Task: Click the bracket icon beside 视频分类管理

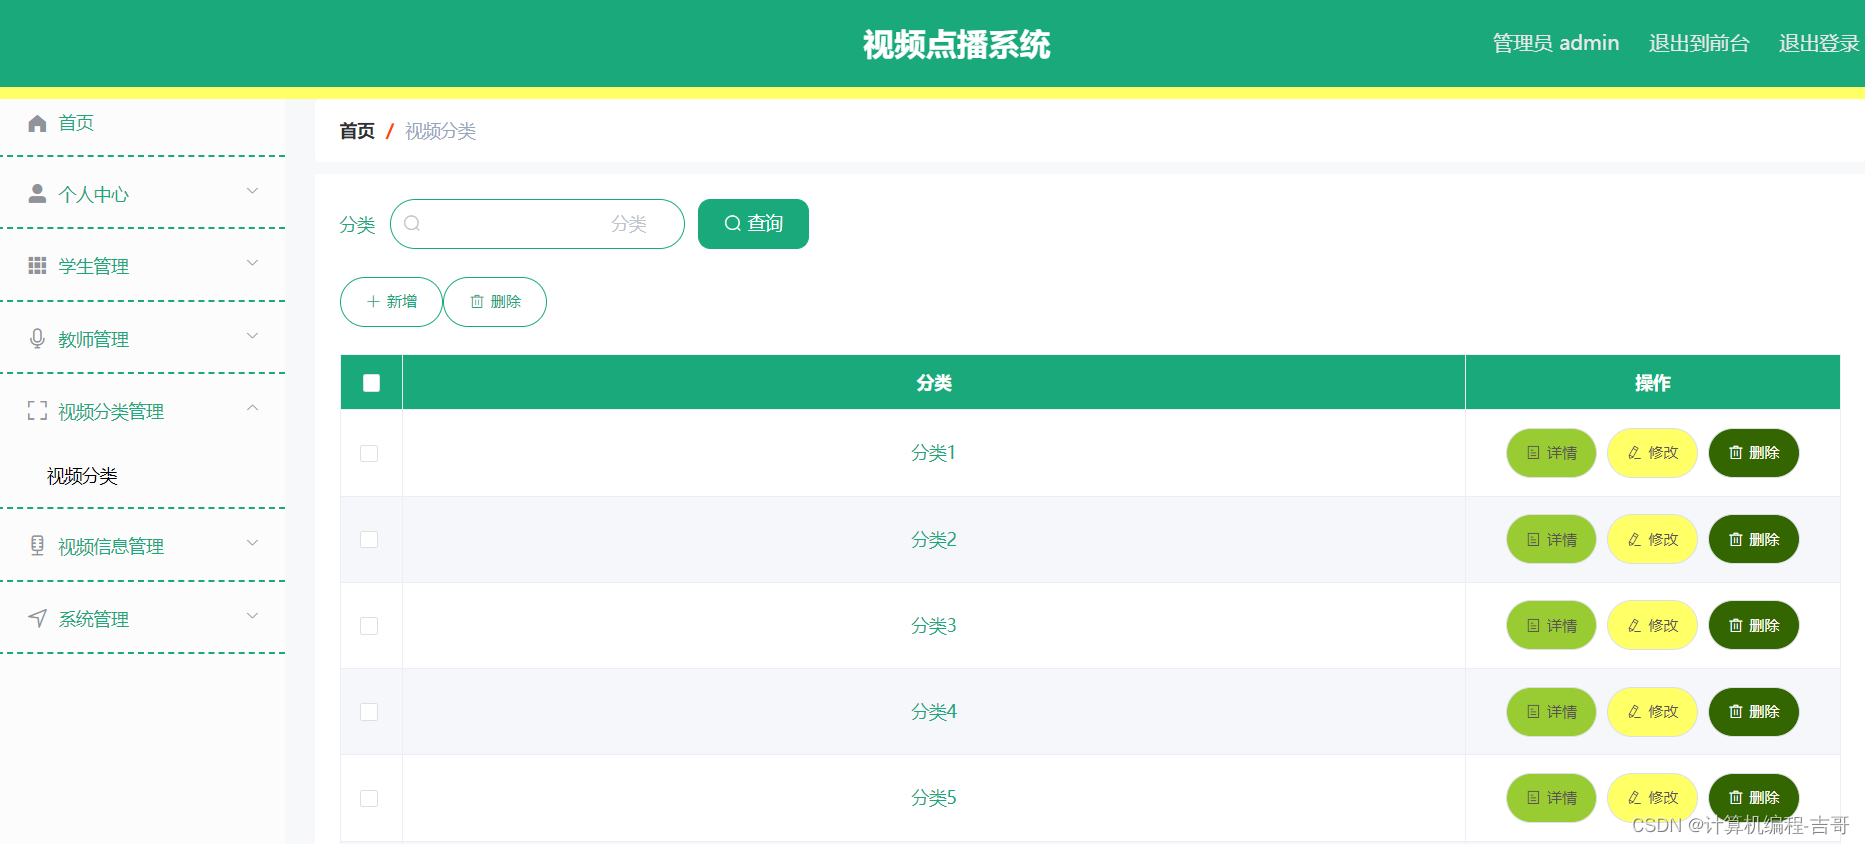Action: [37, 411]
